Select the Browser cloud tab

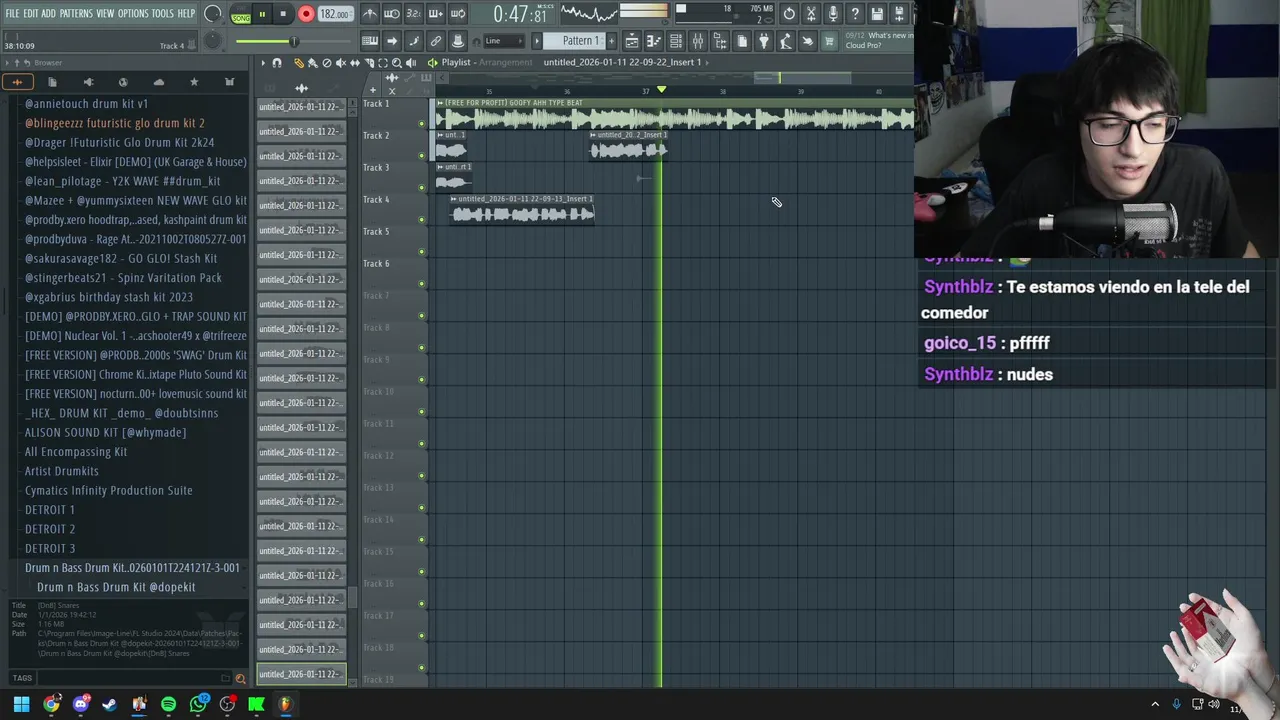(x=158, y=82)
